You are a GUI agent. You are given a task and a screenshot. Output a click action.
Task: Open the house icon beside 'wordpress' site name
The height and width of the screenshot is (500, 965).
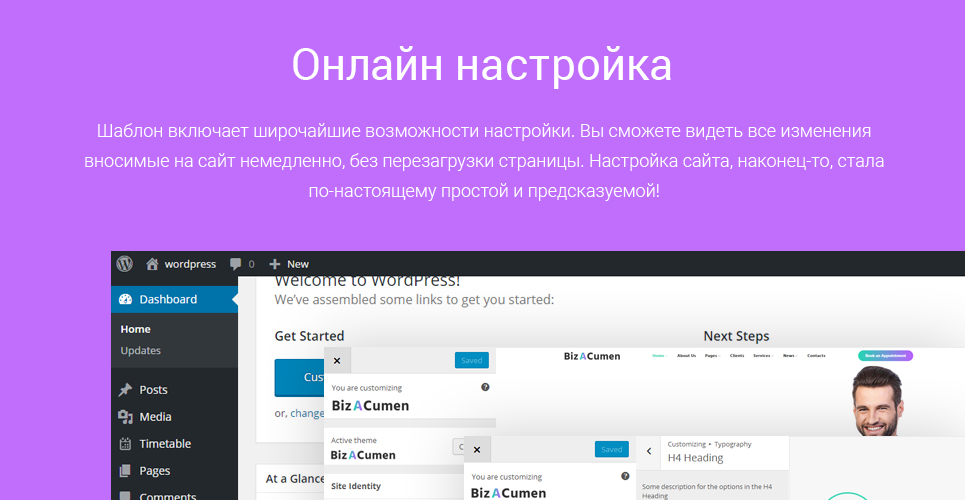152,264
